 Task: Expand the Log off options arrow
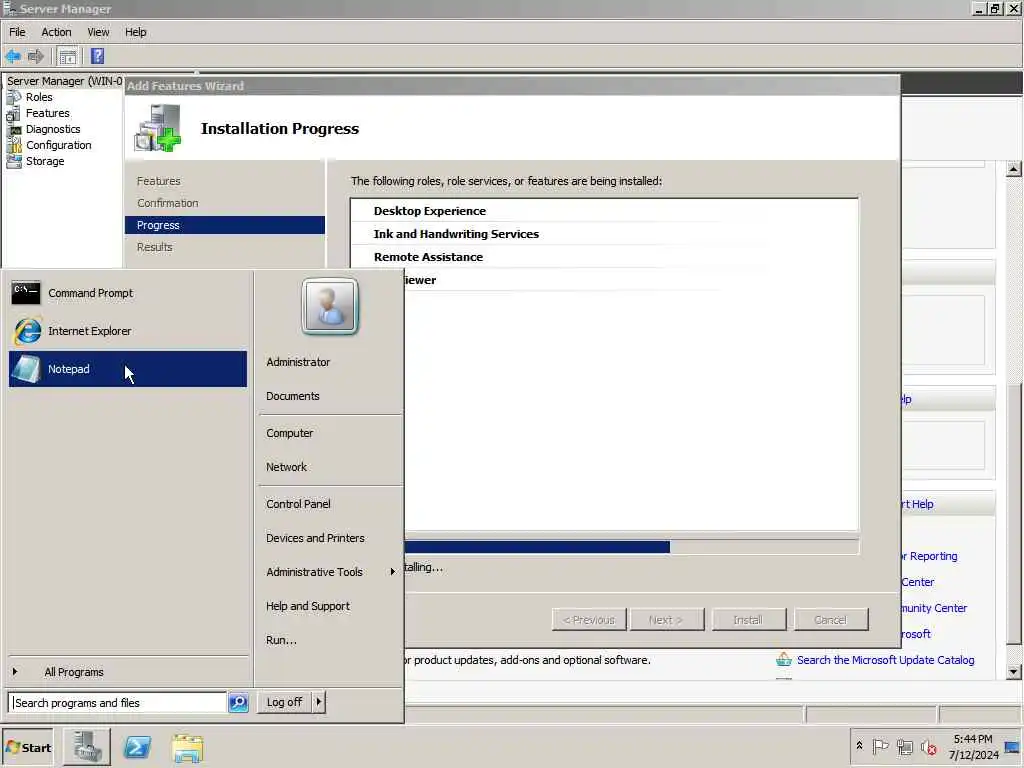[x=319, y=702]
